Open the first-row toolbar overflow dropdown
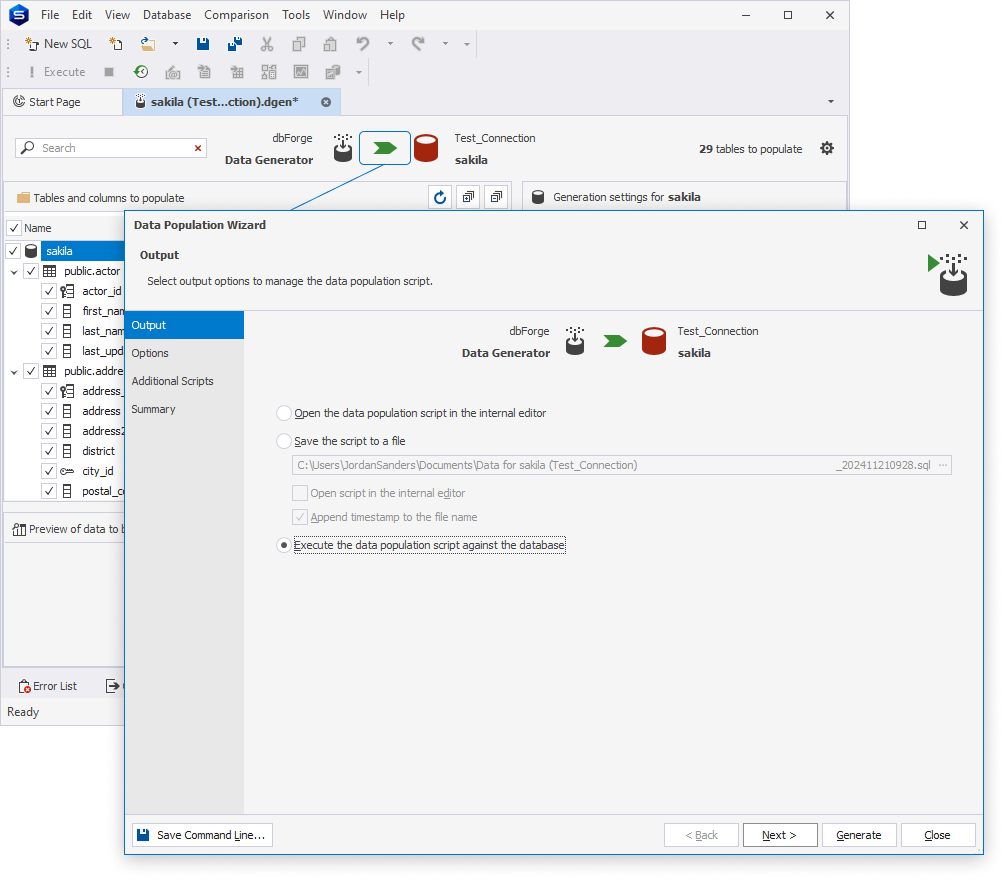The image size is (1004, 880). point(467,44)
